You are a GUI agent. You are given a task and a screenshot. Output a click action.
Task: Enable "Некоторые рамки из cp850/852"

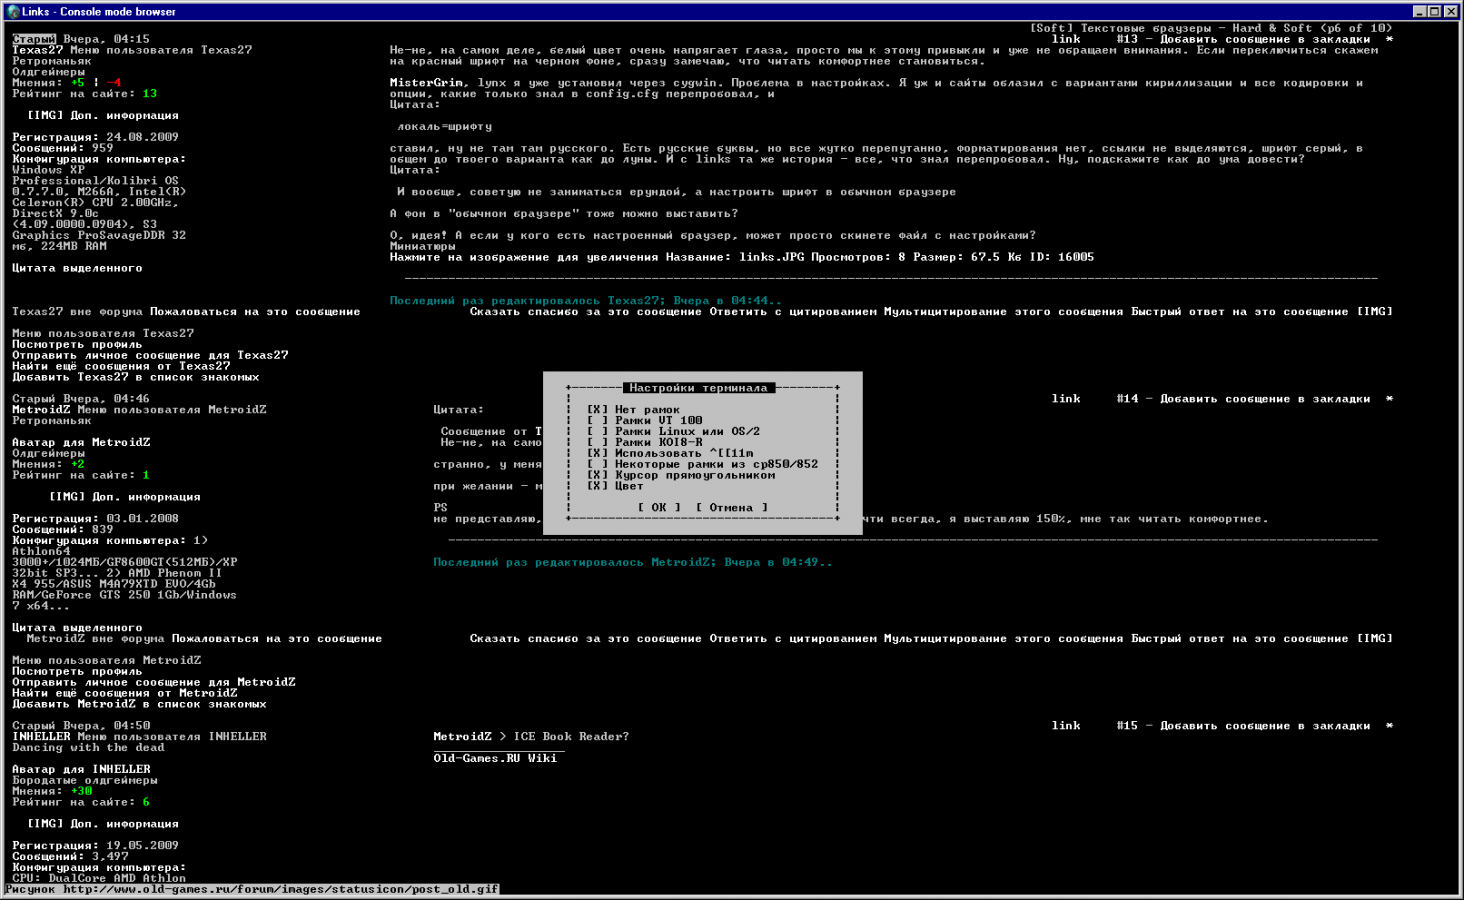tap(597, 465)
